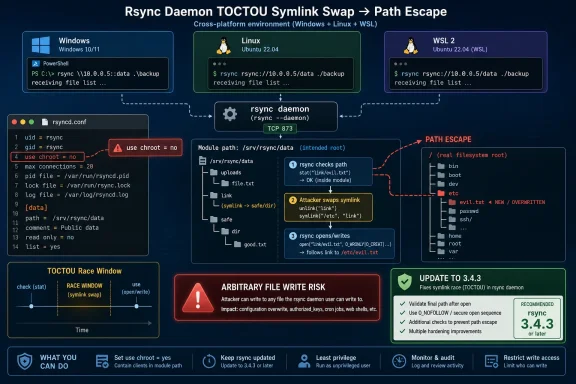Click the green shield checkmark icon
Viewport: 576px width, 384px height.
click(404, 282)
